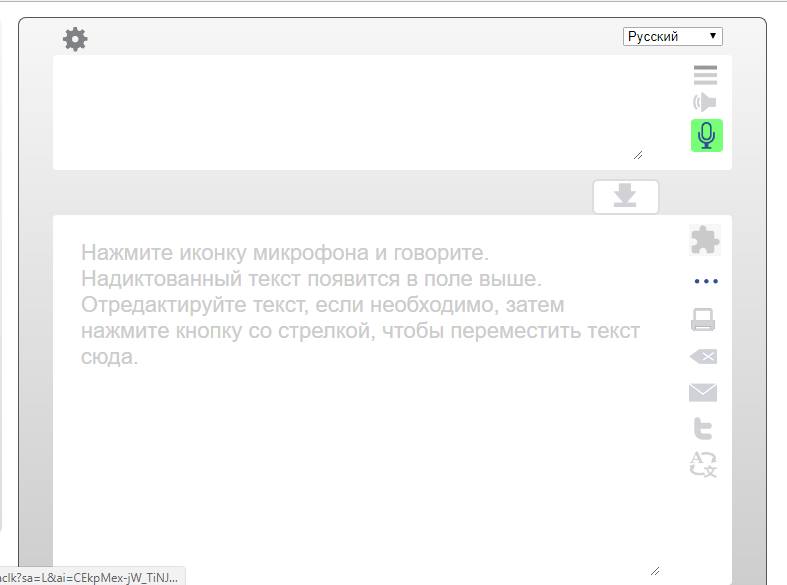Click the three-line menu icon
Screen dimensions: 787x585
tap(705, 75)
